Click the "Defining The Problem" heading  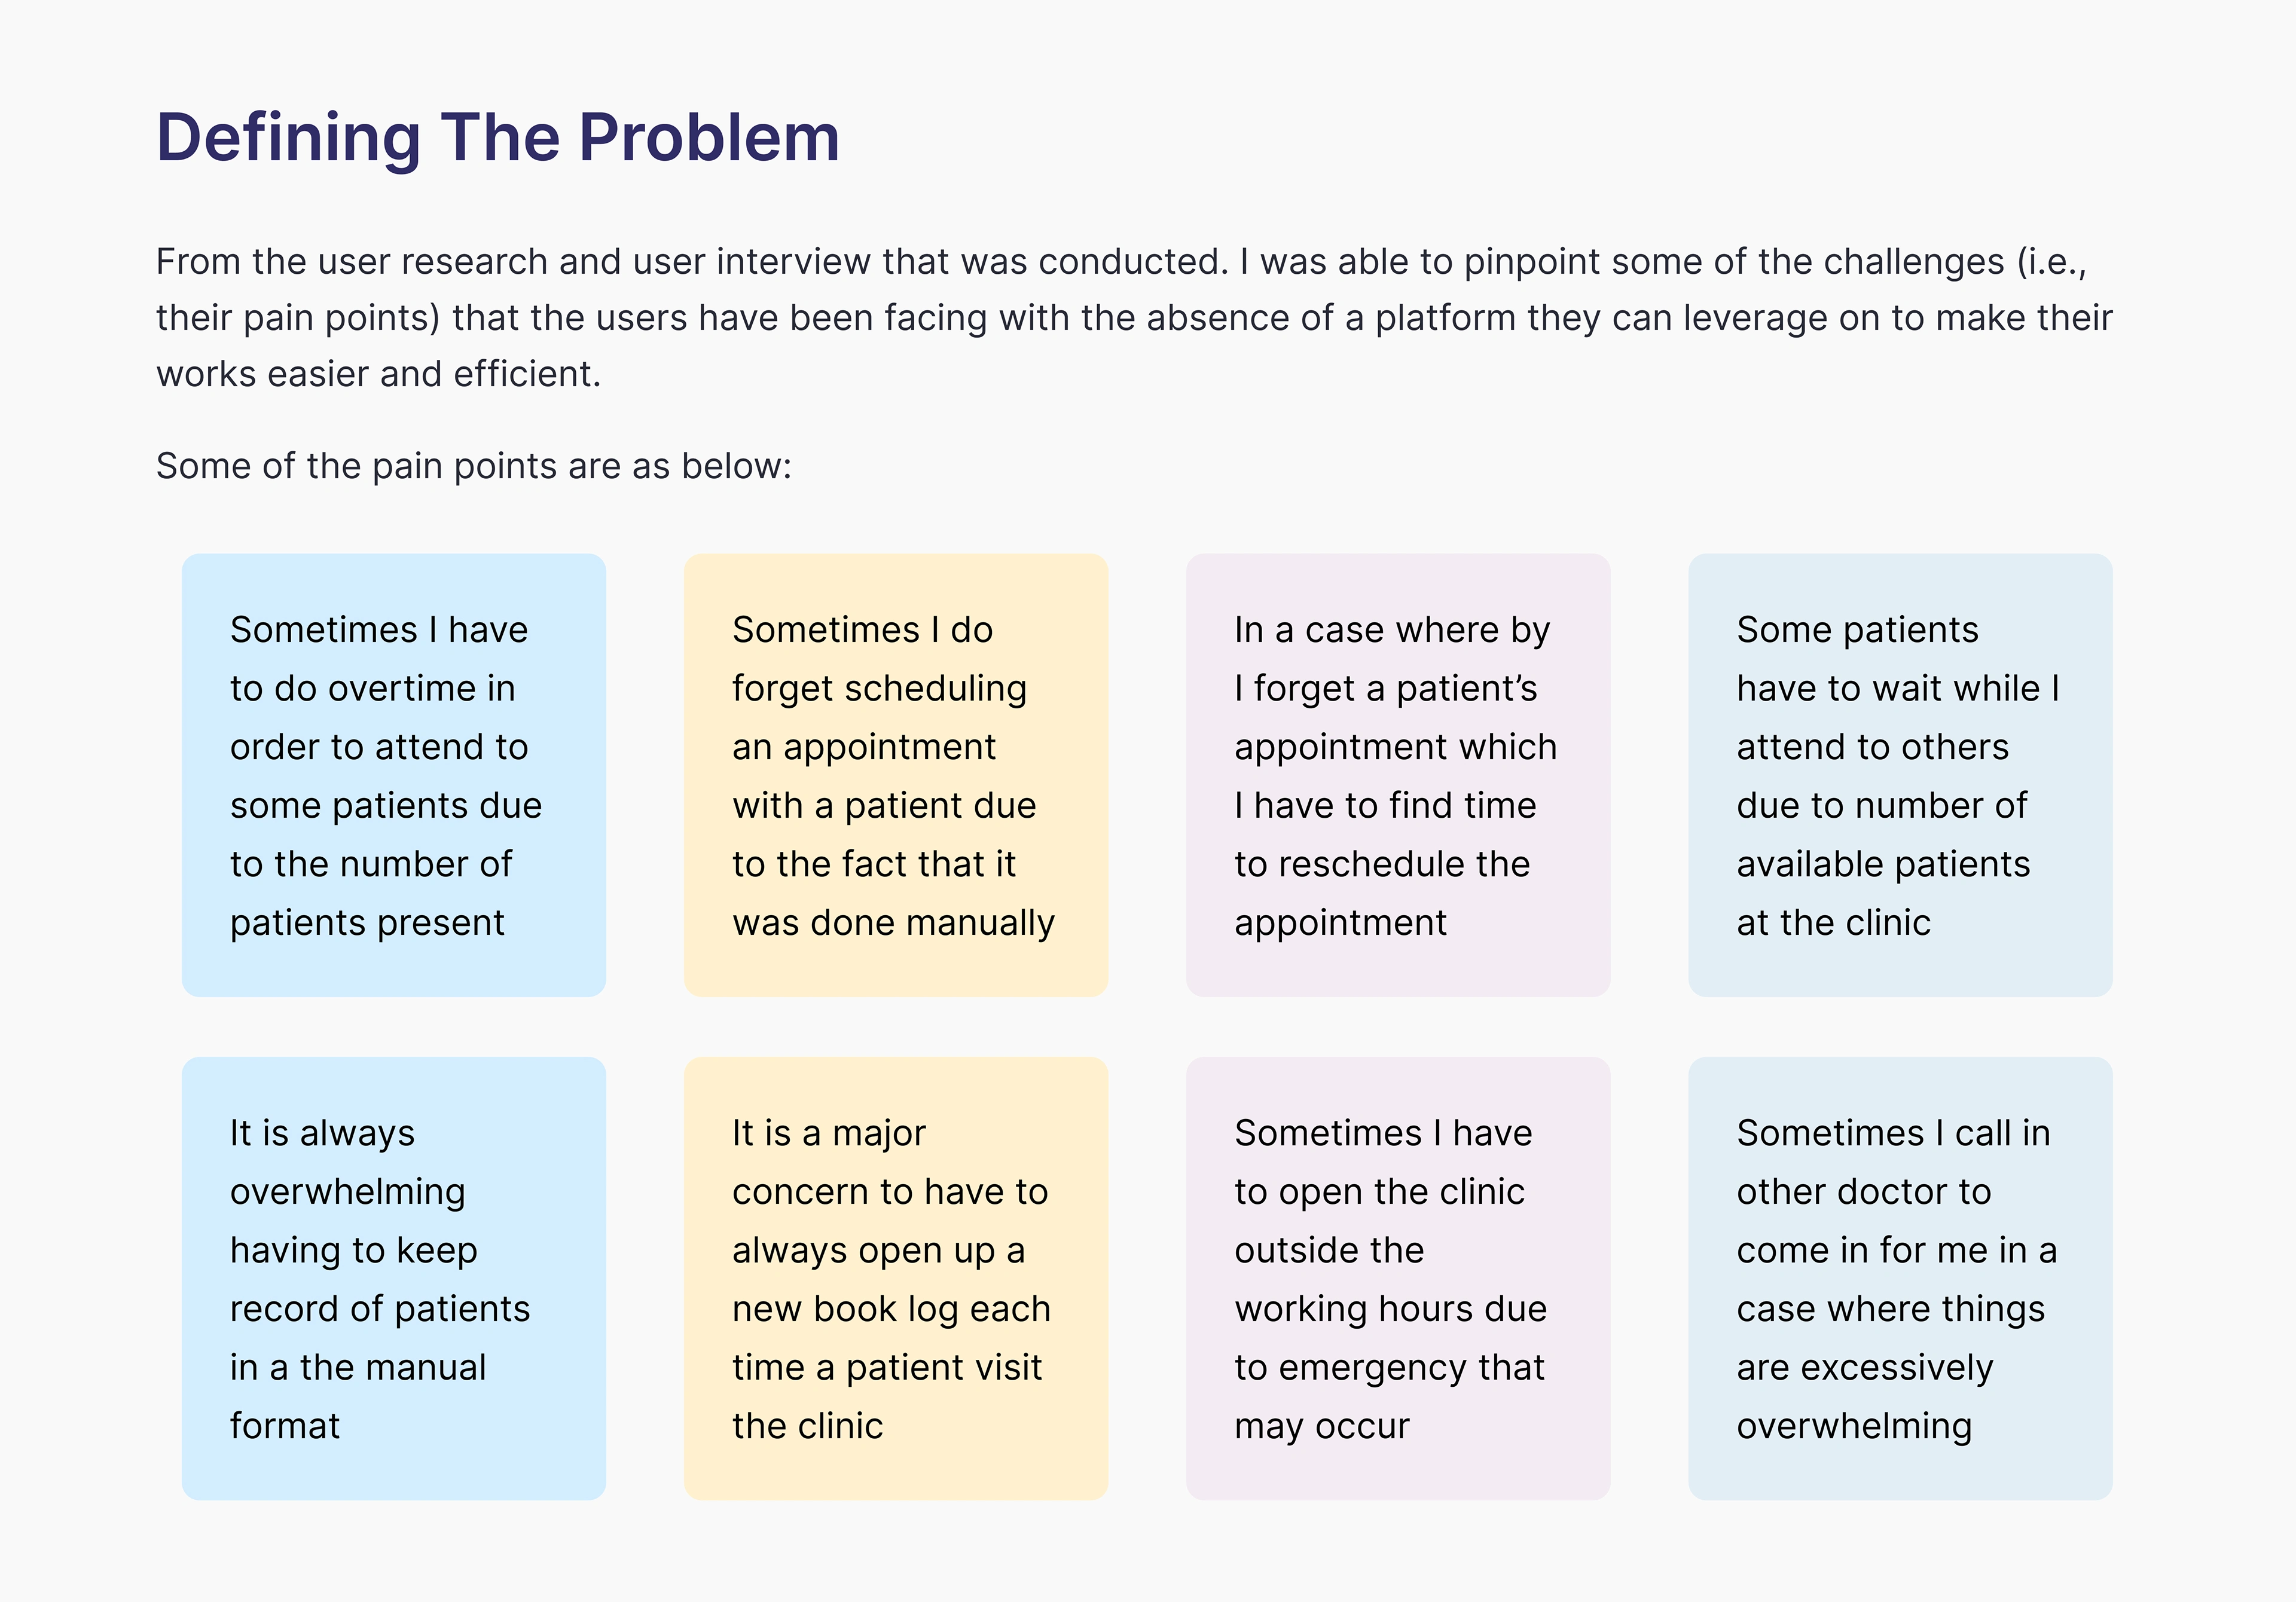click(498, 137)
